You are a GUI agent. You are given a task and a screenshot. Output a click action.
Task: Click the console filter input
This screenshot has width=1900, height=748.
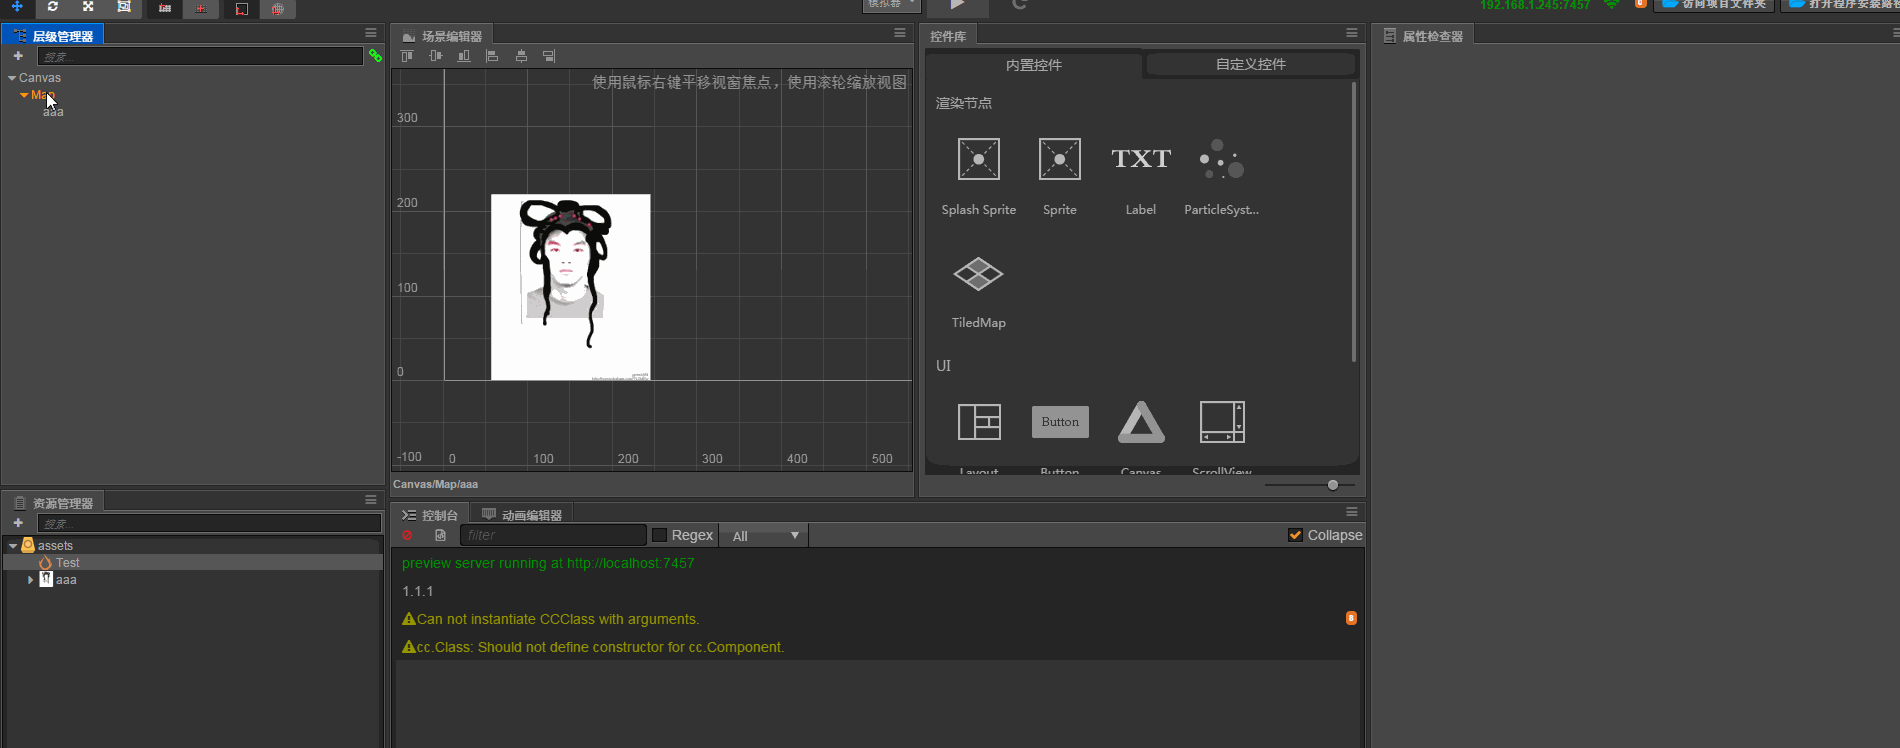pos(553,535)
